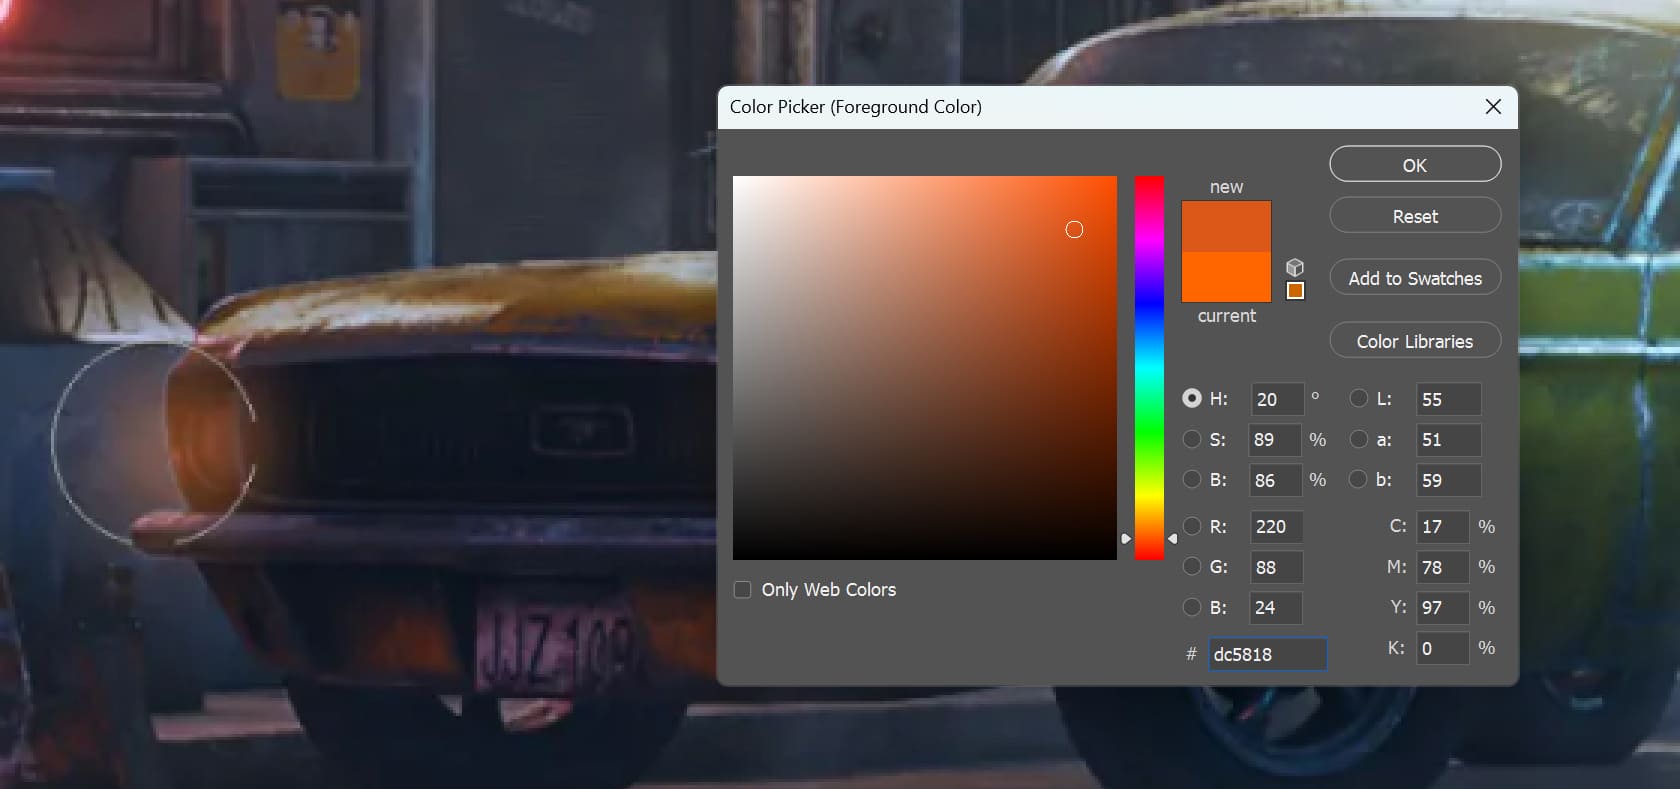The width and height of the screenshot is (1680, 789).
Task: Click the L value field showing 55
Action: coord(1448,399)
